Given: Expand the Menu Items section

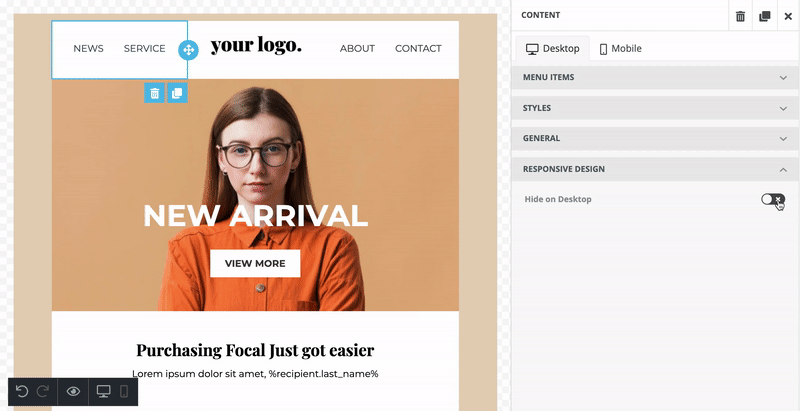Looking at the screenshot, I should click(655, 78).
